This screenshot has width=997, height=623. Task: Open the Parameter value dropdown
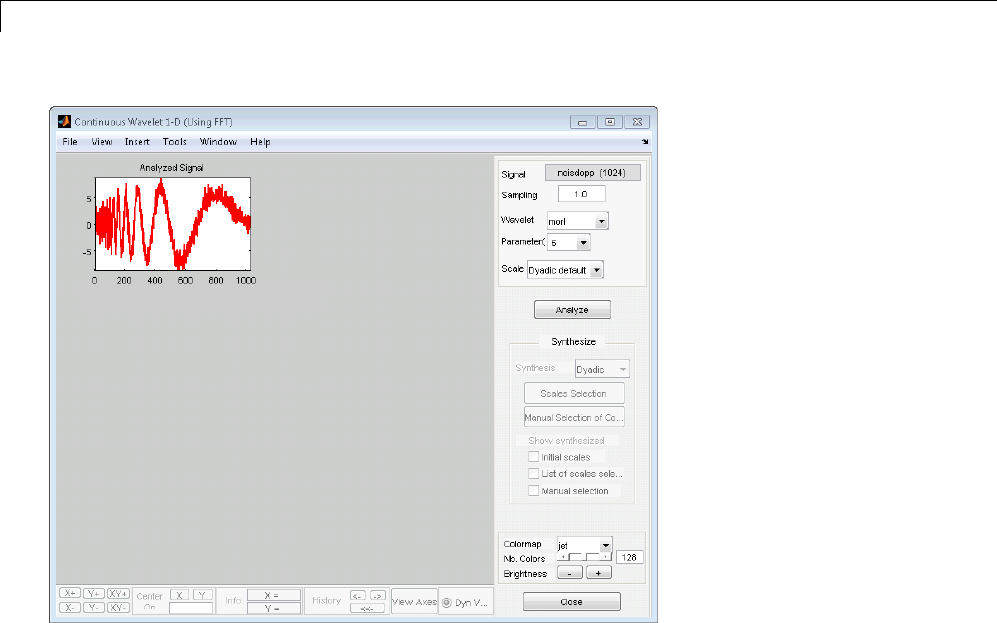coord(568,243)
